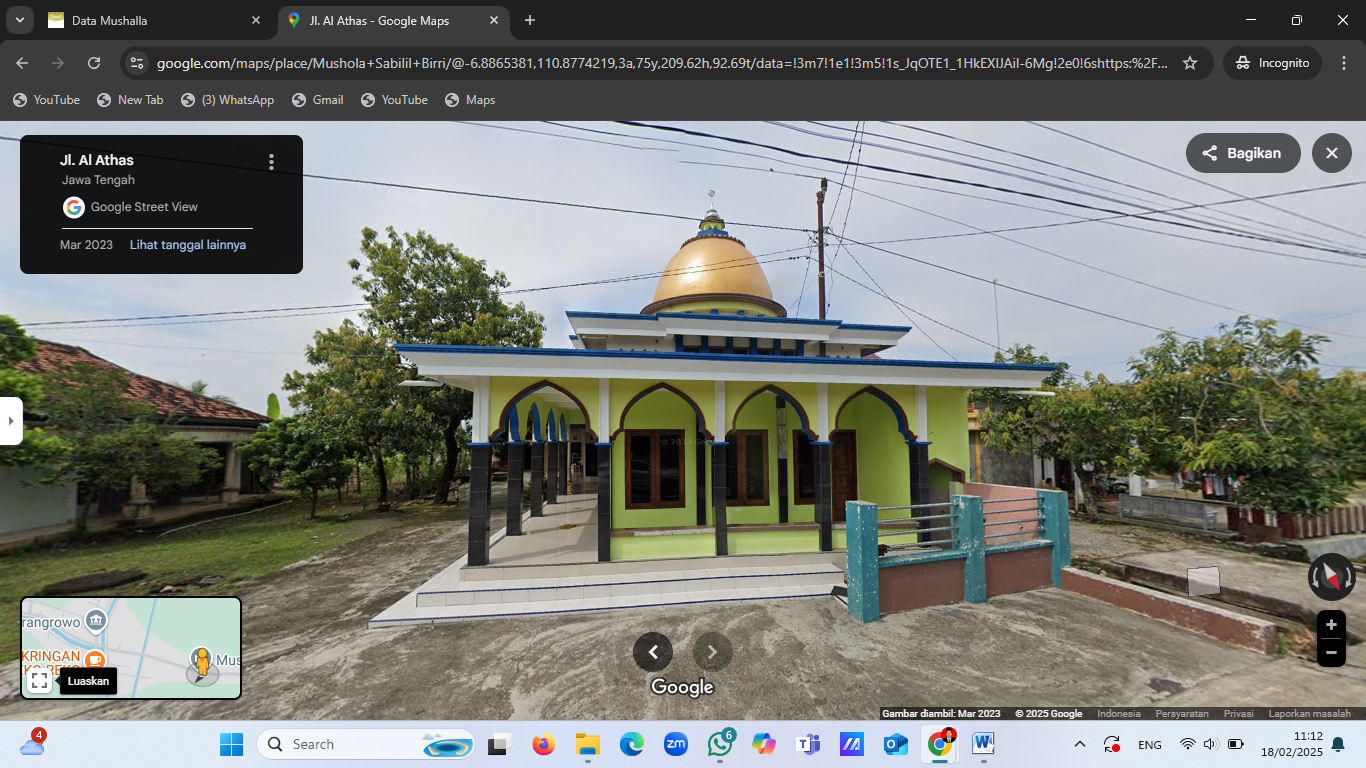Screen dimensions: 1366x768
Task: Go to the previous Street View image
Action: (x=653, y=652)
